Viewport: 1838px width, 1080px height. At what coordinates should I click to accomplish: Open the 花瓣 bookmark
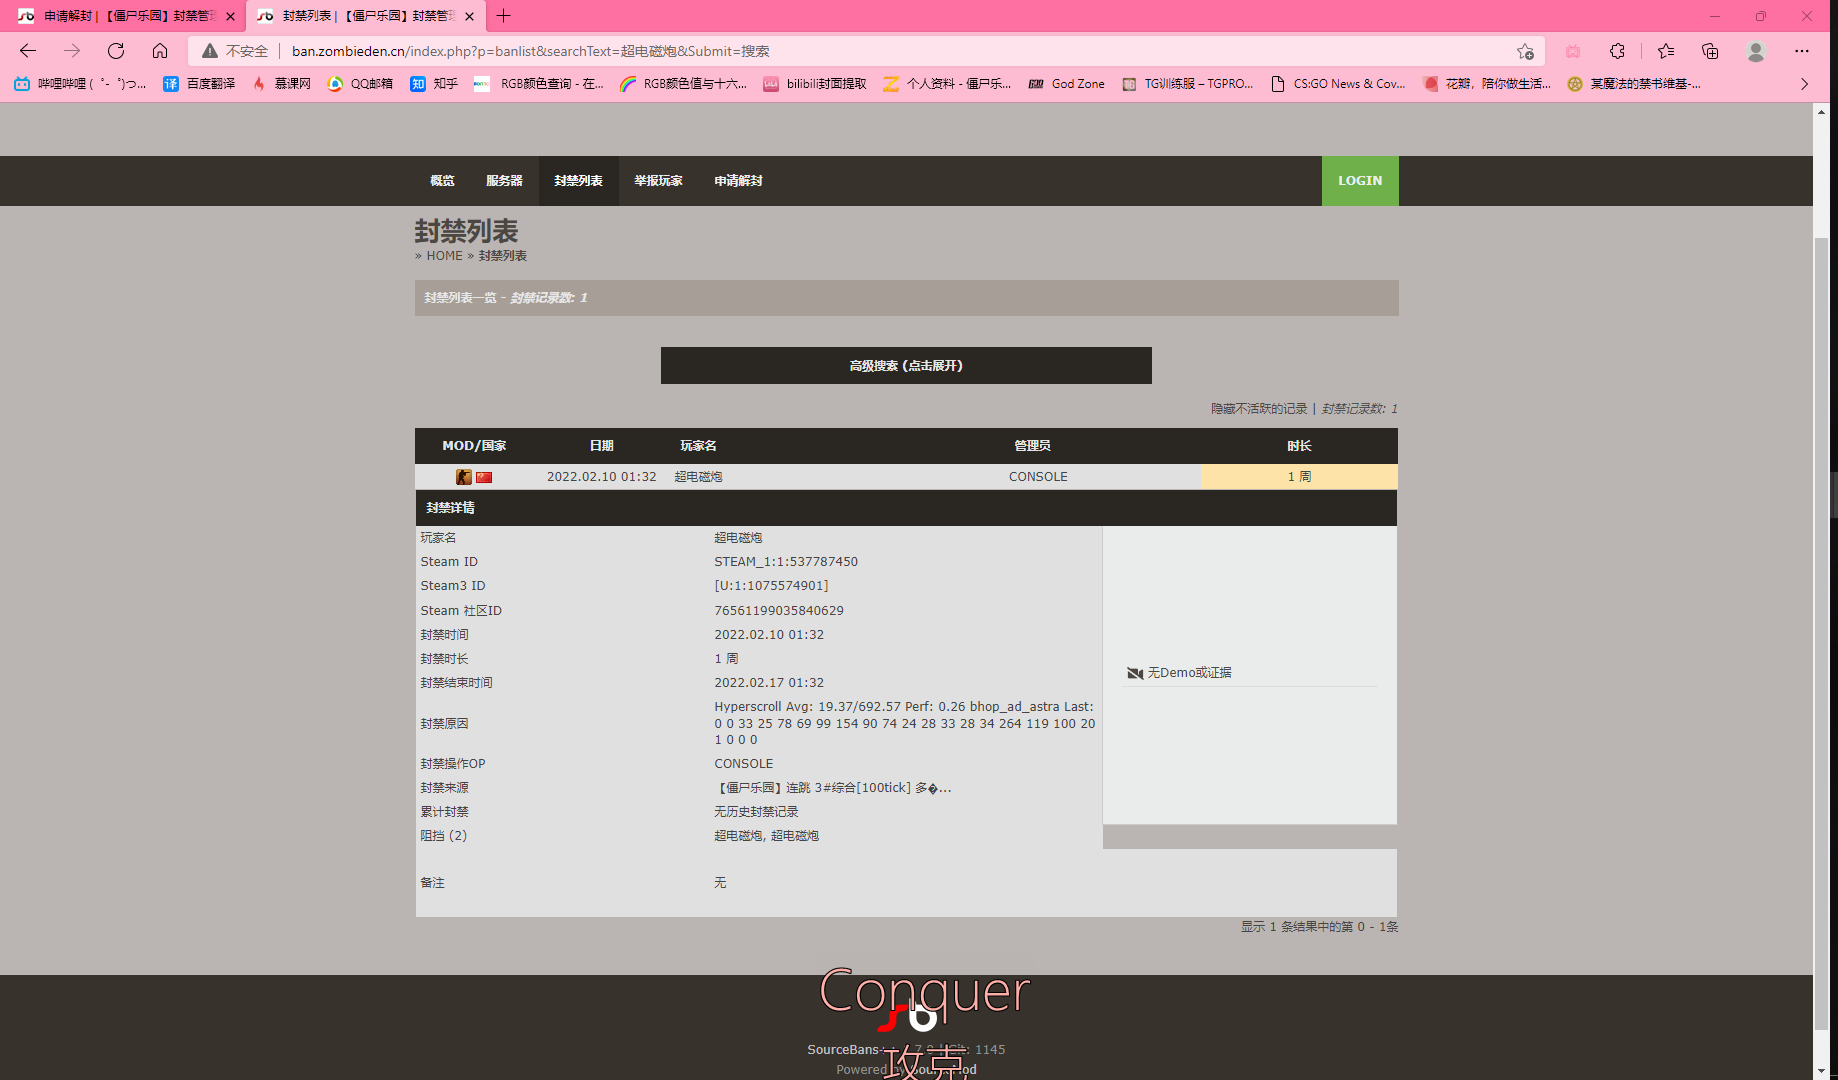pyautogui.click(x=1487, y=84)
